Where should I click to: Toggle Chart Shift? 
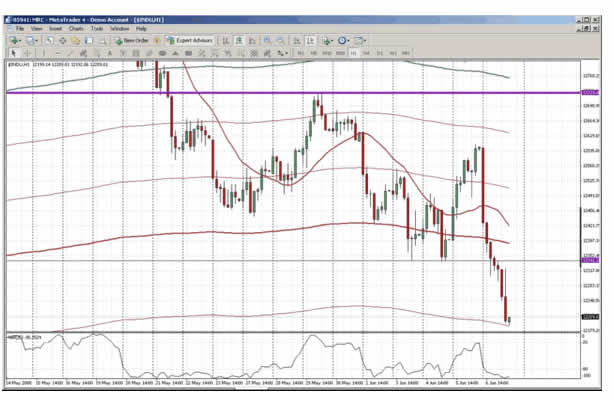(x=310, y=40)
